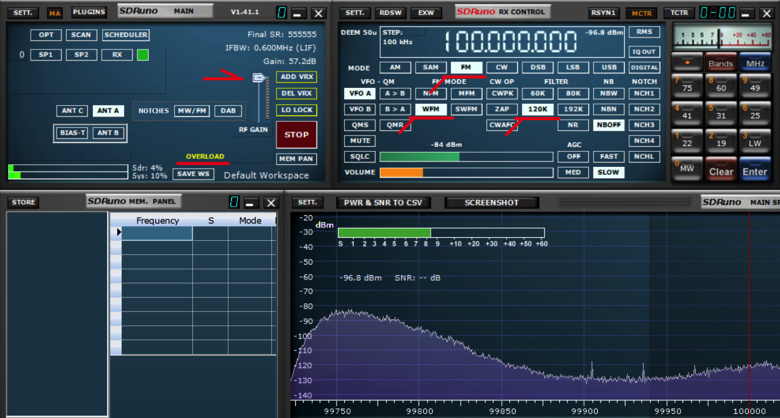Click keypad key 3 (LW band)

[755, 140]
